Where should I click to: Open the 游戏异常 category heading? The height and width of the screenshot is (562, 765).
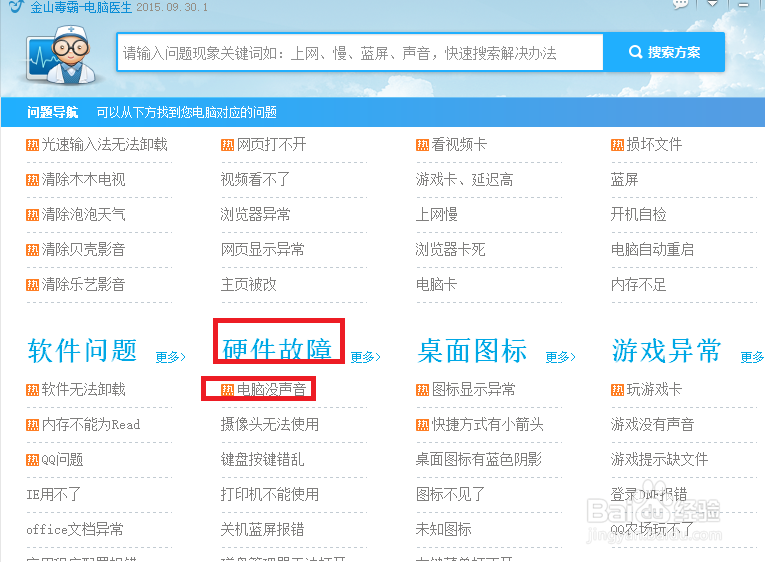click(666, 351)
